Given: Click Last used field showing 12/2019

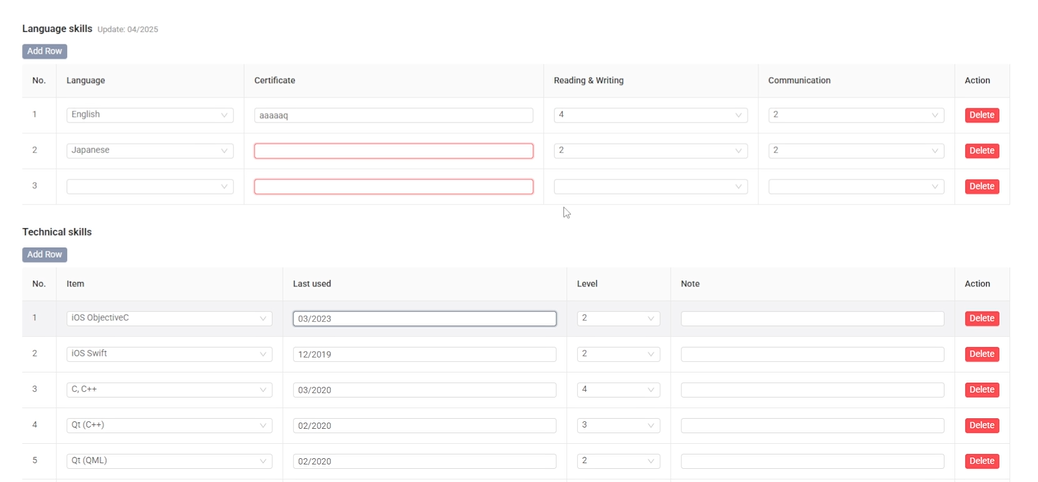Looking at the screenshot, I should (x=424, y=355).
